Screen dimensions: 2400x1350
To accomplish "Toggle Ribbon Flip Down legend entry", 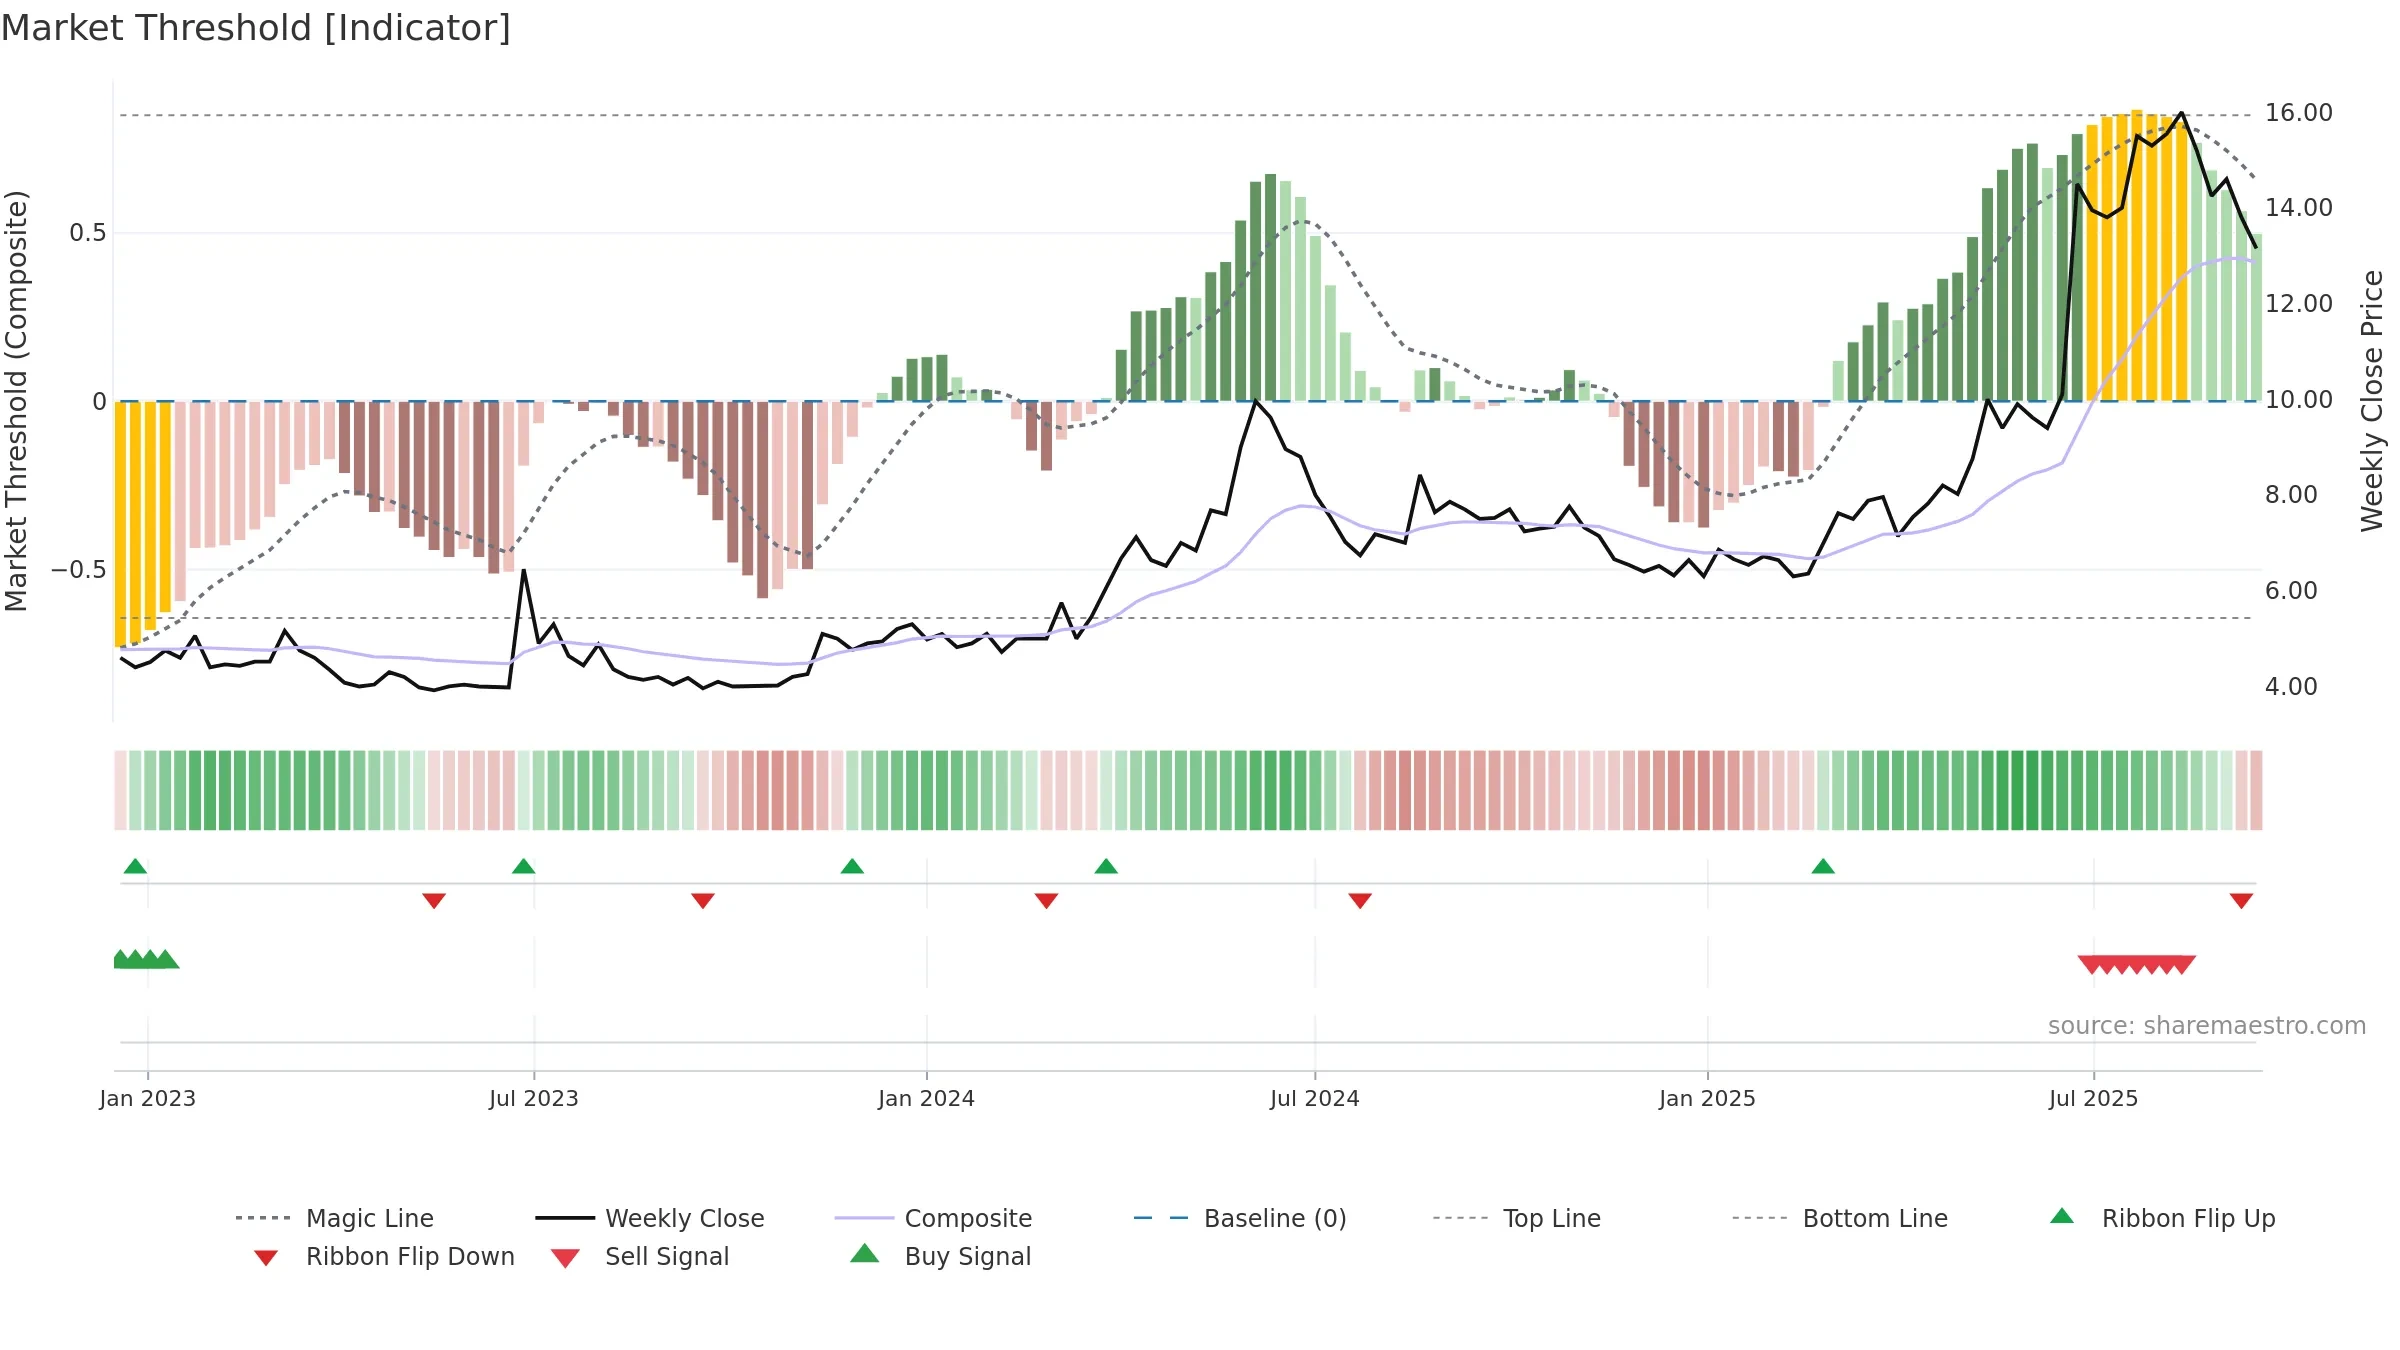I will click(384, 1256).
